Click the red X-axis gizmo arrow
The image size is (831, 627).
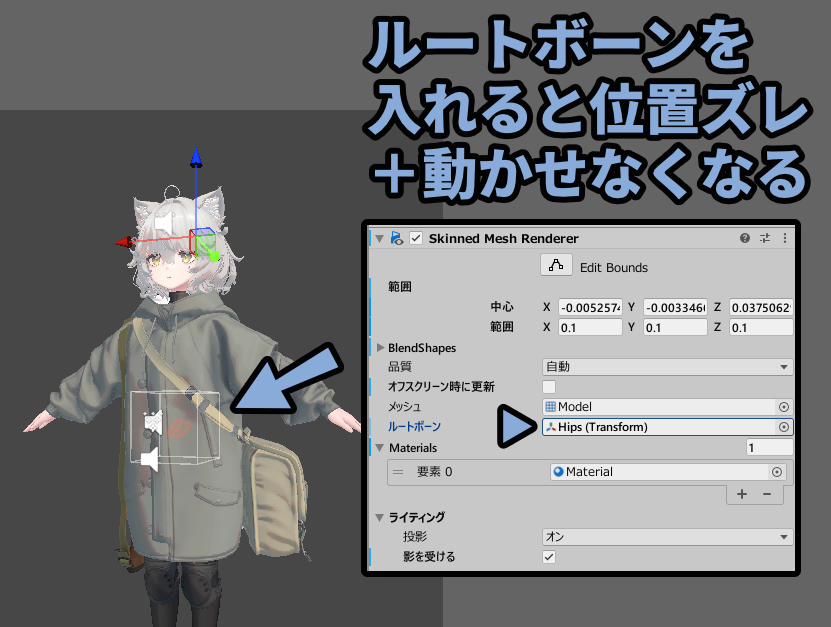pyautogui.click(x=123, y=243)
